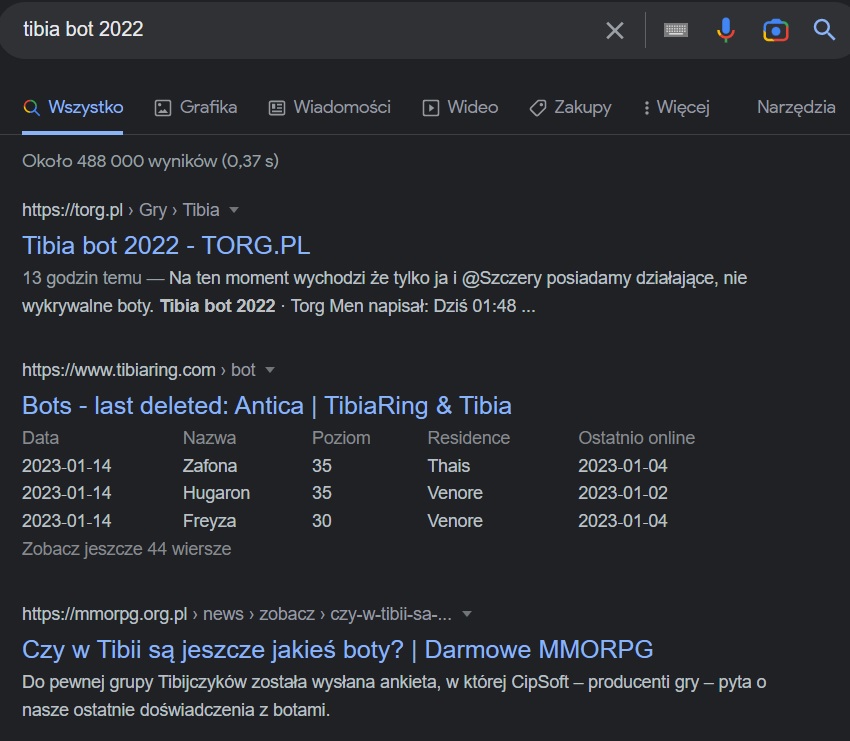Clear the search box with X icon
The image size is (850, 741).
[x=615, y=30]
